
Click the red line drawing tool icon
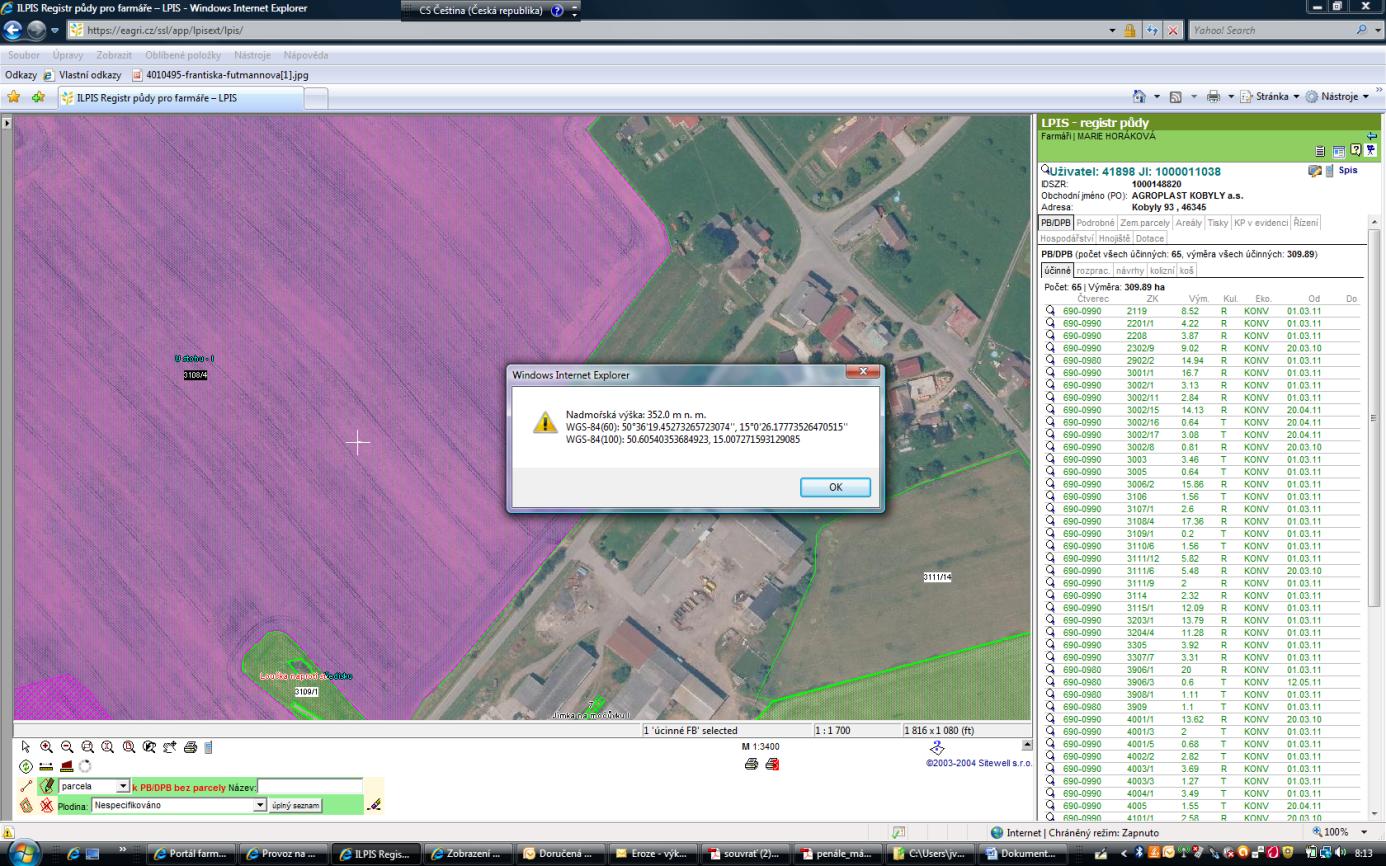point(26,786)
